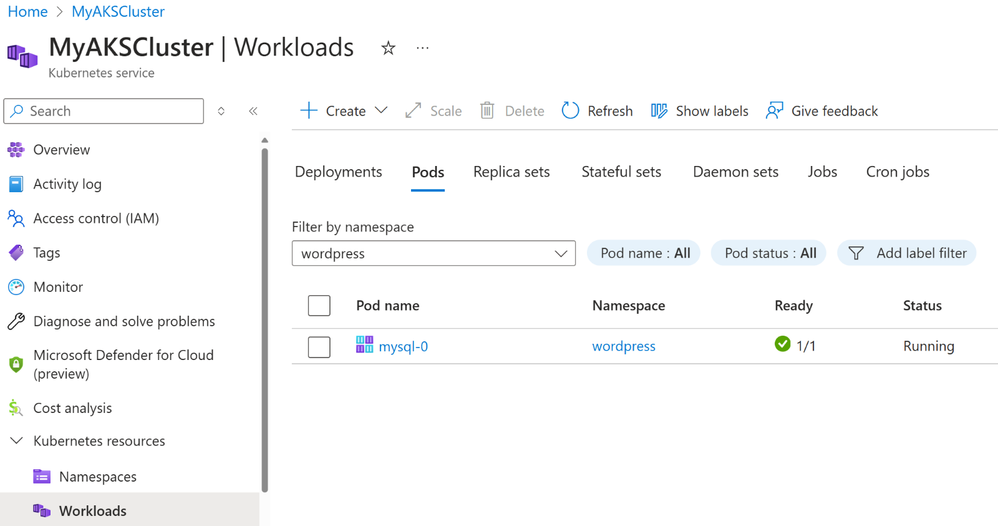
Task: Click the pod icon beside mysql-0
Action: [x=365, y=345]
